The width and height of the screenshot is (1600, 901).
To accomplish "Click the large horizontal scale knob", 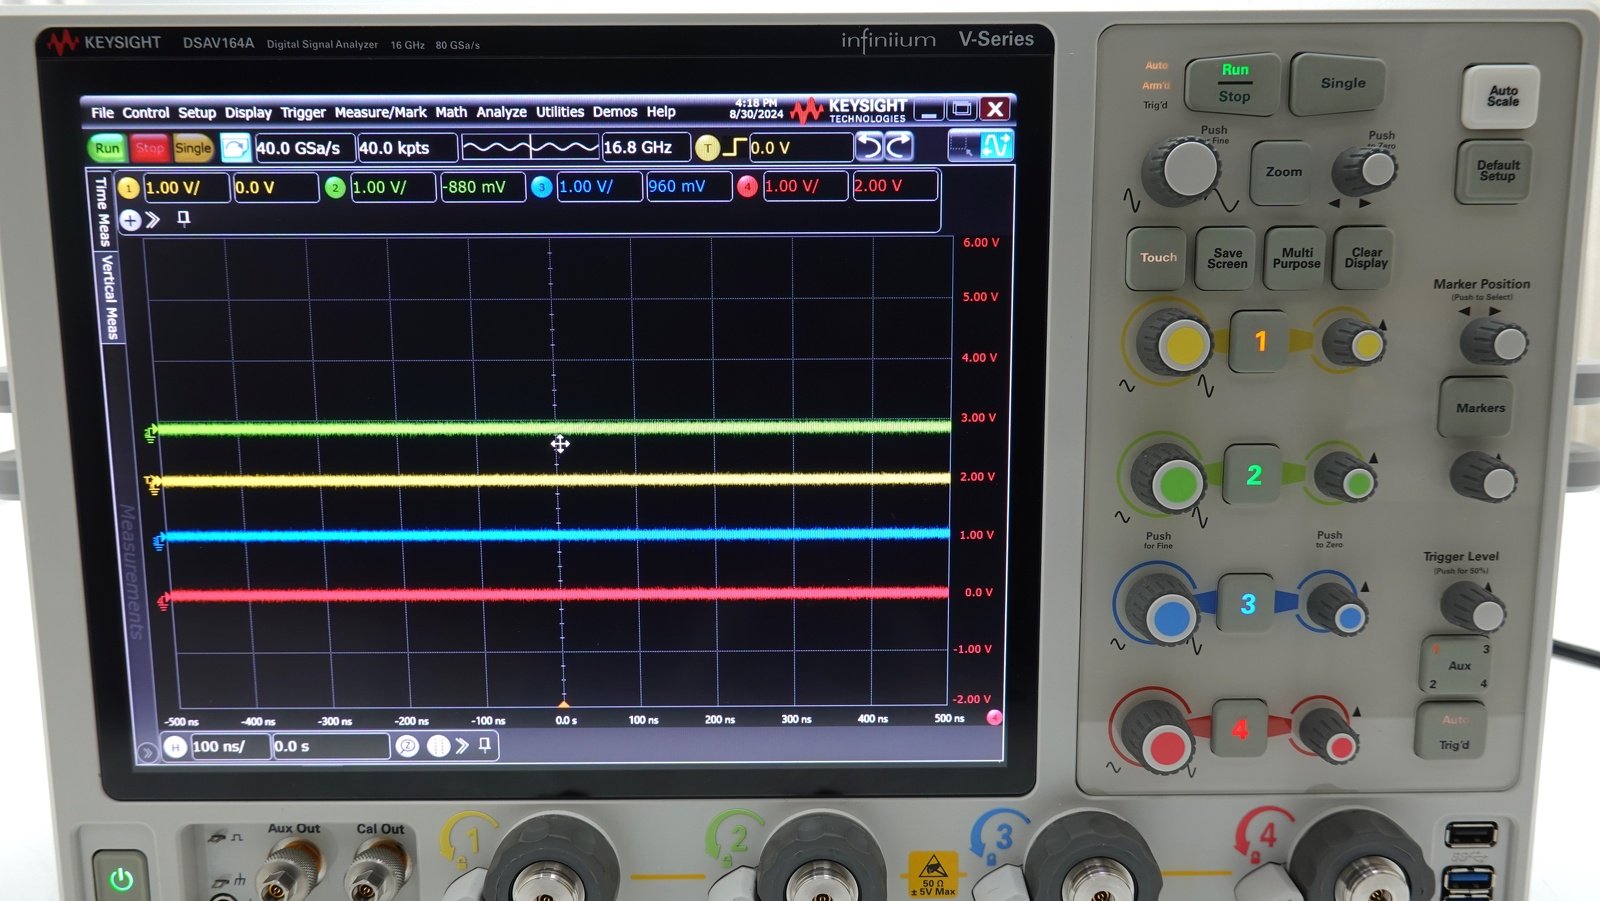I will pyautogui.click(x=1182, y=170).
